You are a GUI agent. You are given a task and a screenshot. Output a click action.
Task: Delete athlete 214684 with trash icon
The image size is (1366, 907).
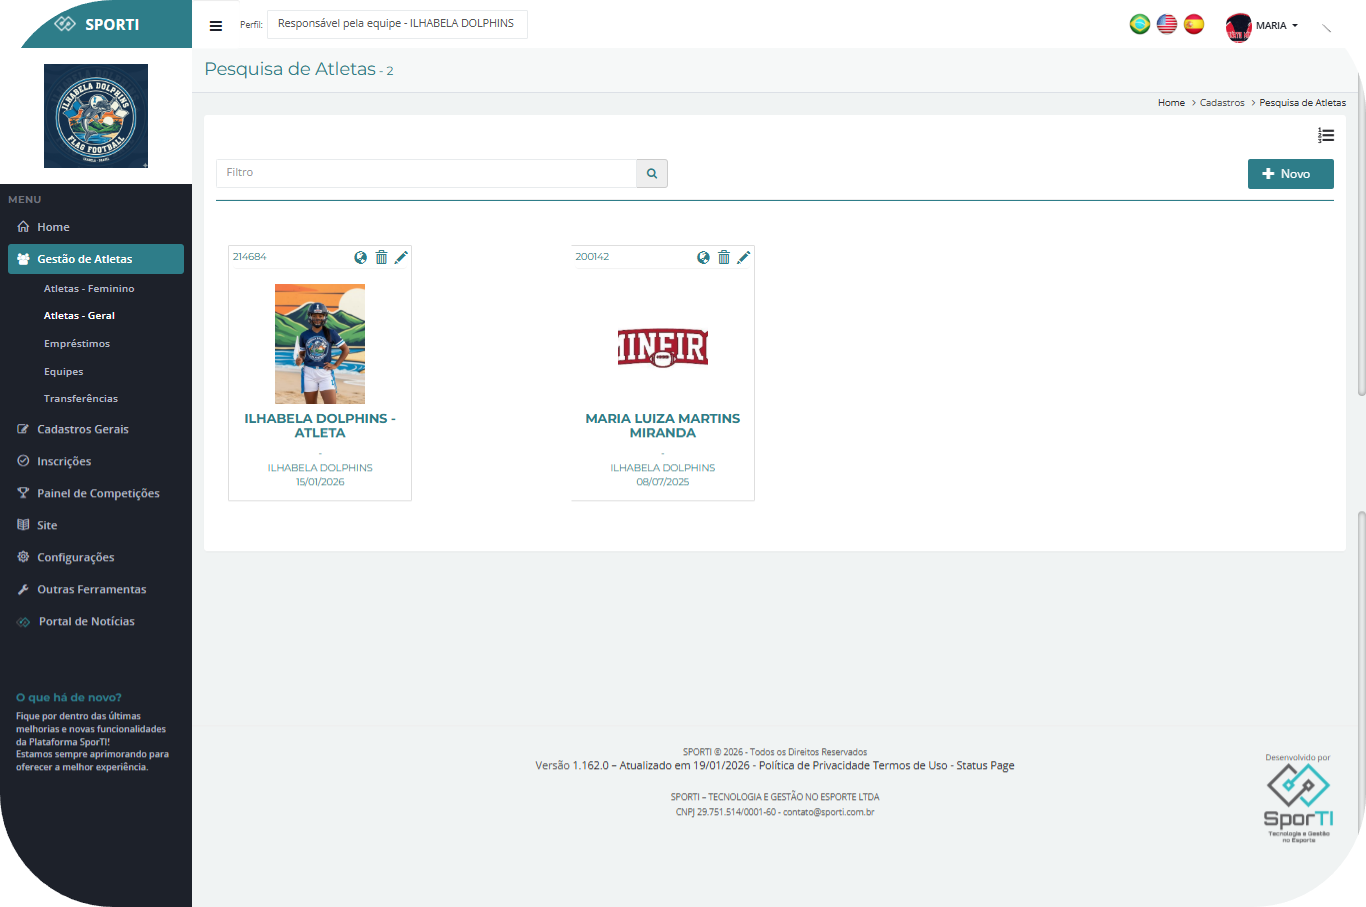[x=381, y=257]
